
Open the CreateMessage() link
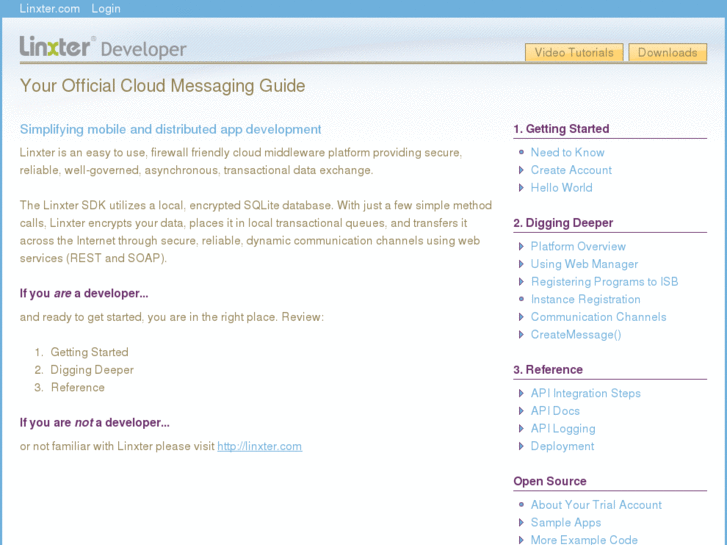576,334
